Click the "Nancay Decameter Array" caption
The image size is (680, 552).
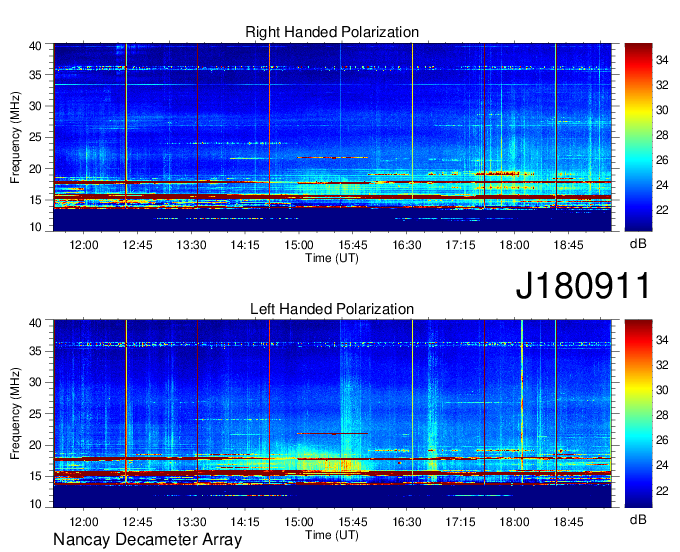pos(147,540)
